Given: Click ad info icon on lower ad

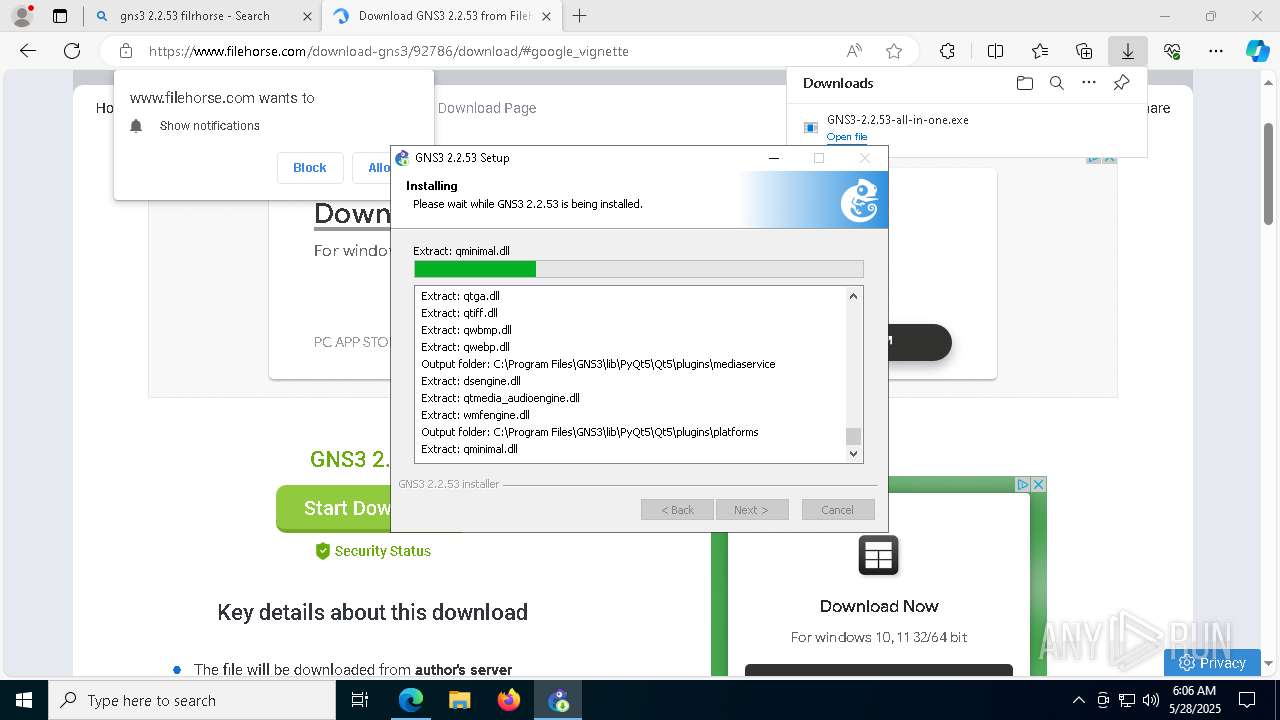Looking at the screenshot, I should click(x=1023, y=484).
